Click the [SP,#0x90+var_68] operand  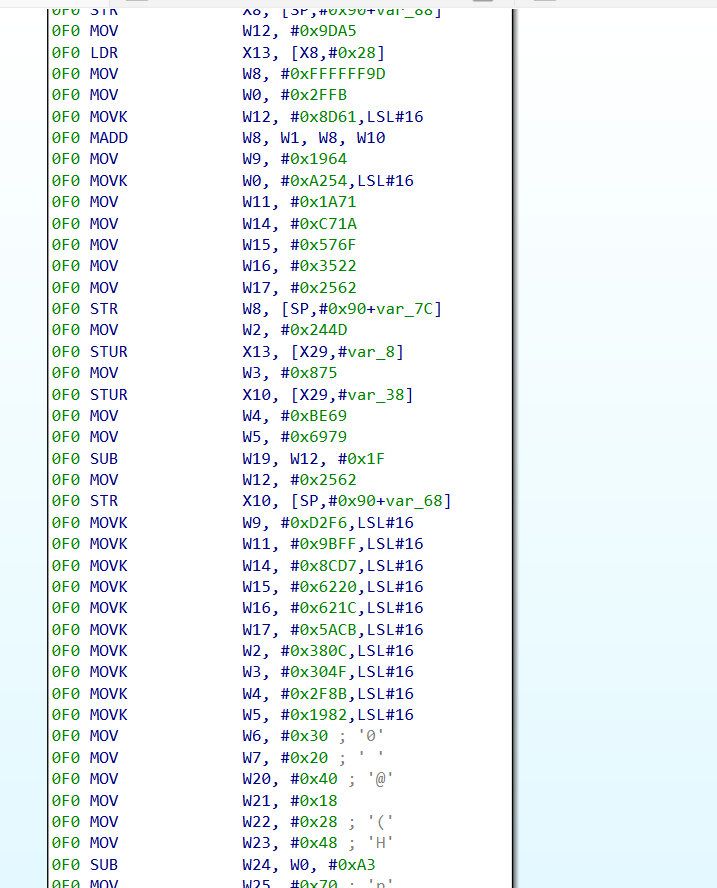coord(371,501)
